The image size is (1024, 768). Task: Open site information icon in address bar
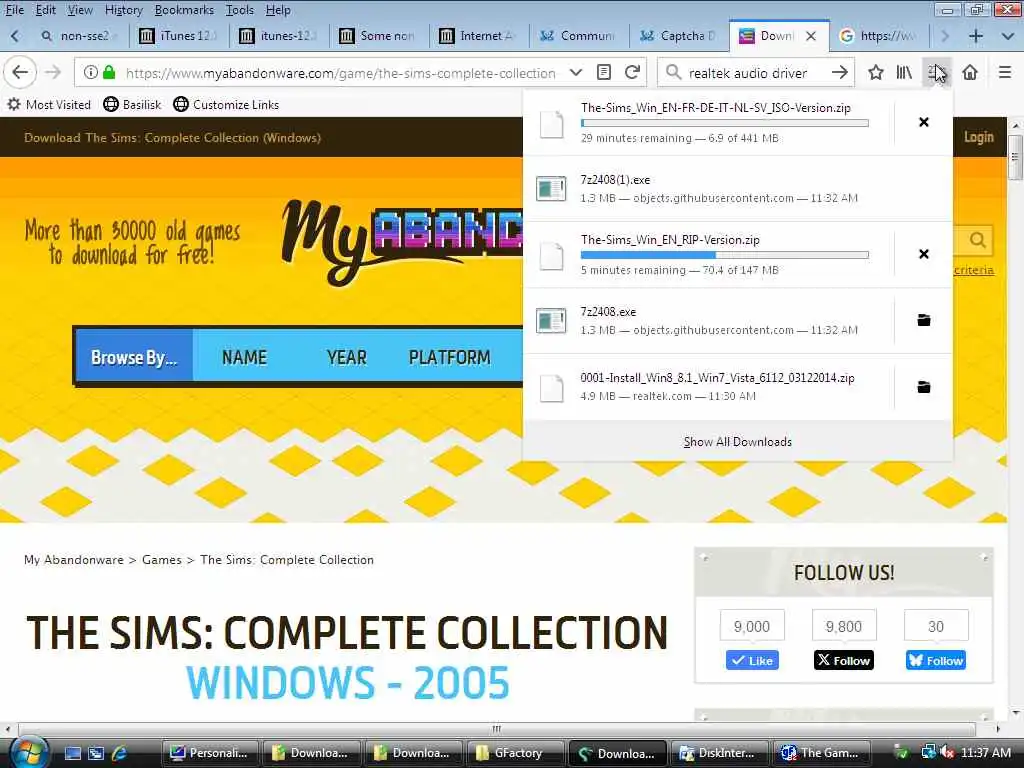coord(91,72)
